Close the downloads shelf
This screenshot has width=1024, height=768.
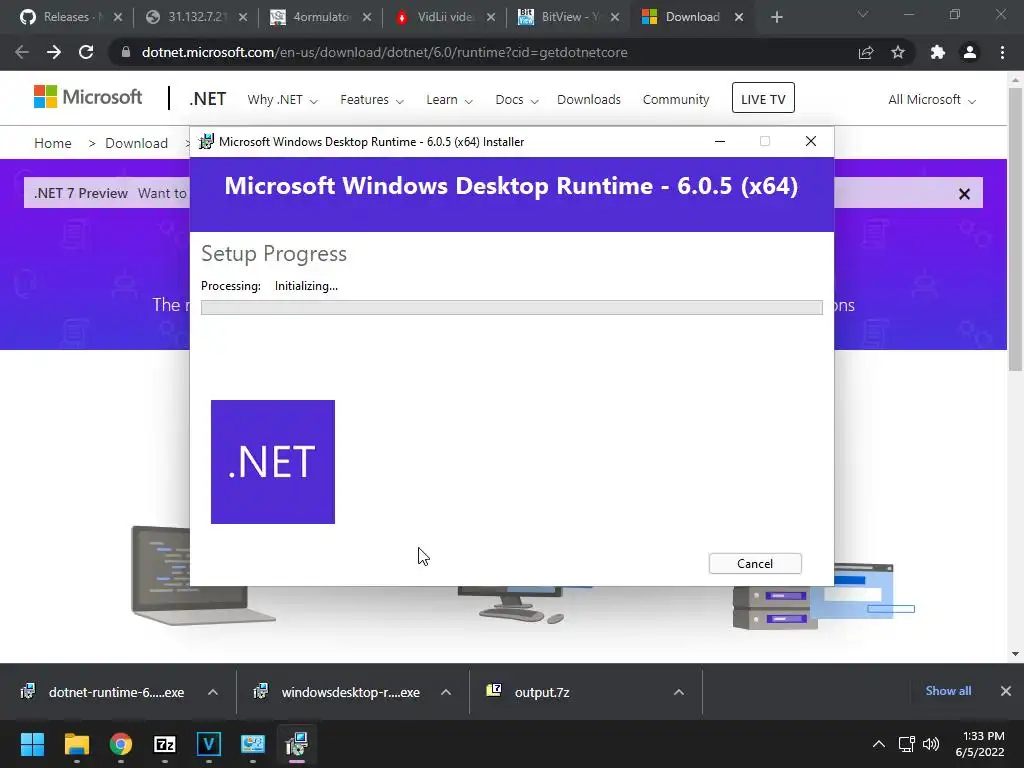(x=1006, y=691)
